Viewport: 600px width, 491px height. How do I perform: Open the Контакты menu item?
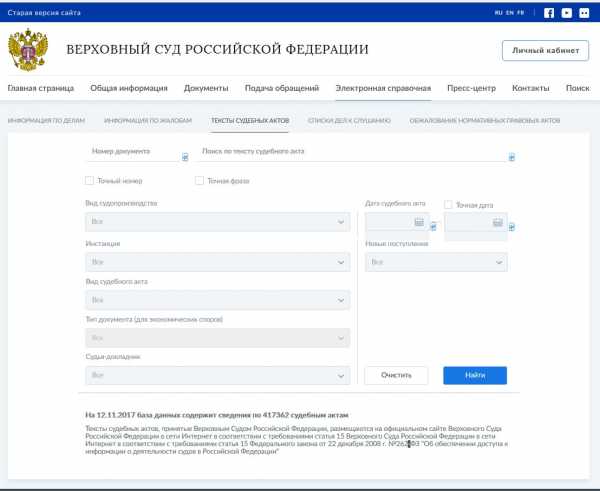pyautogui.click(x=531, y=88)
